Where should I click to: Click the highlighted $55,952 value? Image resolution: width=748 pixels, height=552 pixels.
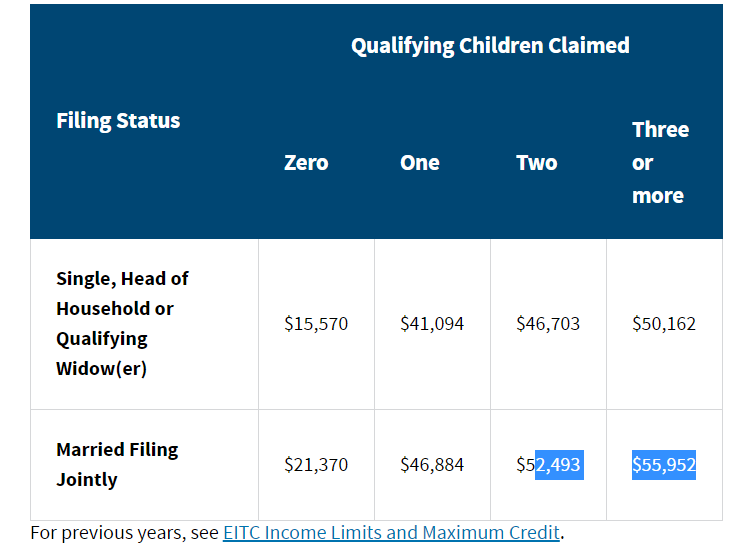click(664, 465)
